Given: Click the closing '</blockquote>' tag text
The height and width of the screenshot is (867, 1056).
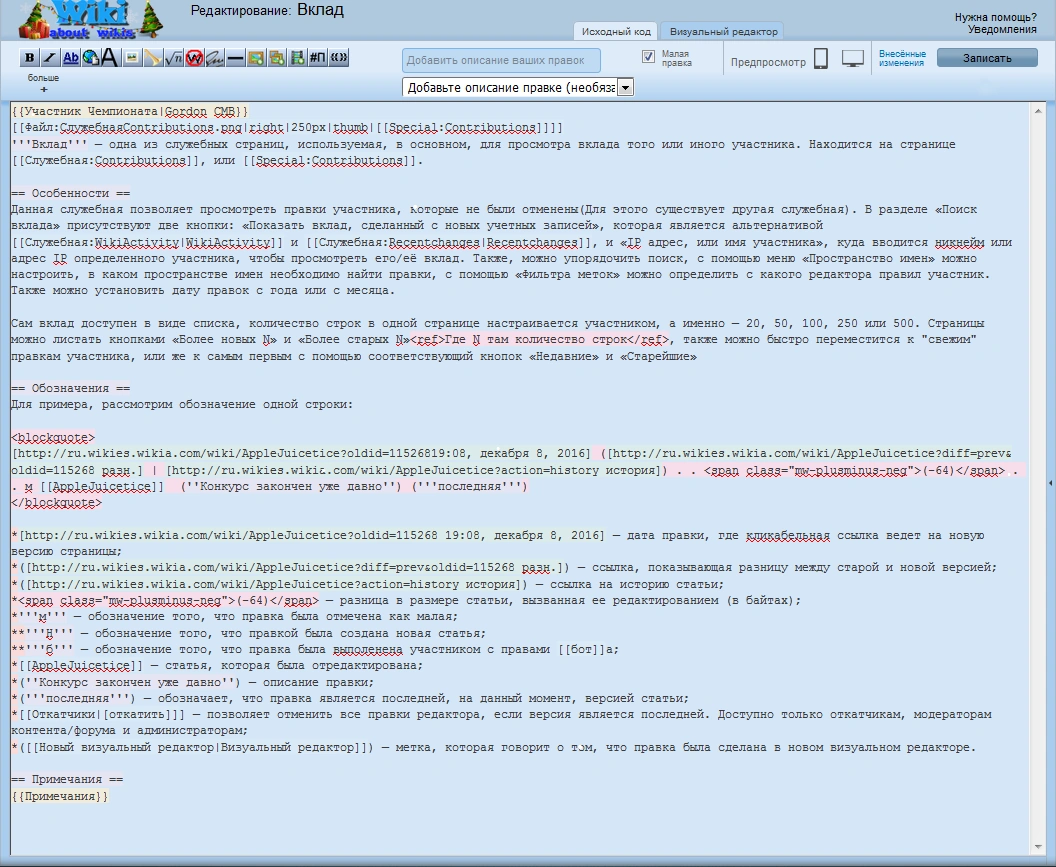Looking at the screenshot, I should pos(57,503).
